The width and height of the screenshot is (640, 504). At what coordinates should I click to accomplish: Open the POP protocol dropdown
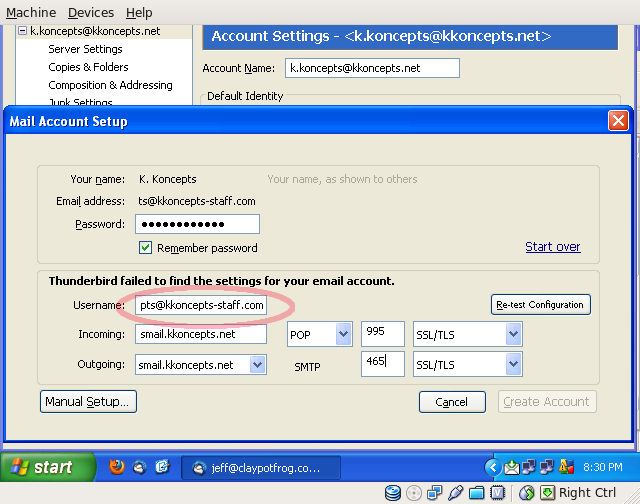pos(320,334)
